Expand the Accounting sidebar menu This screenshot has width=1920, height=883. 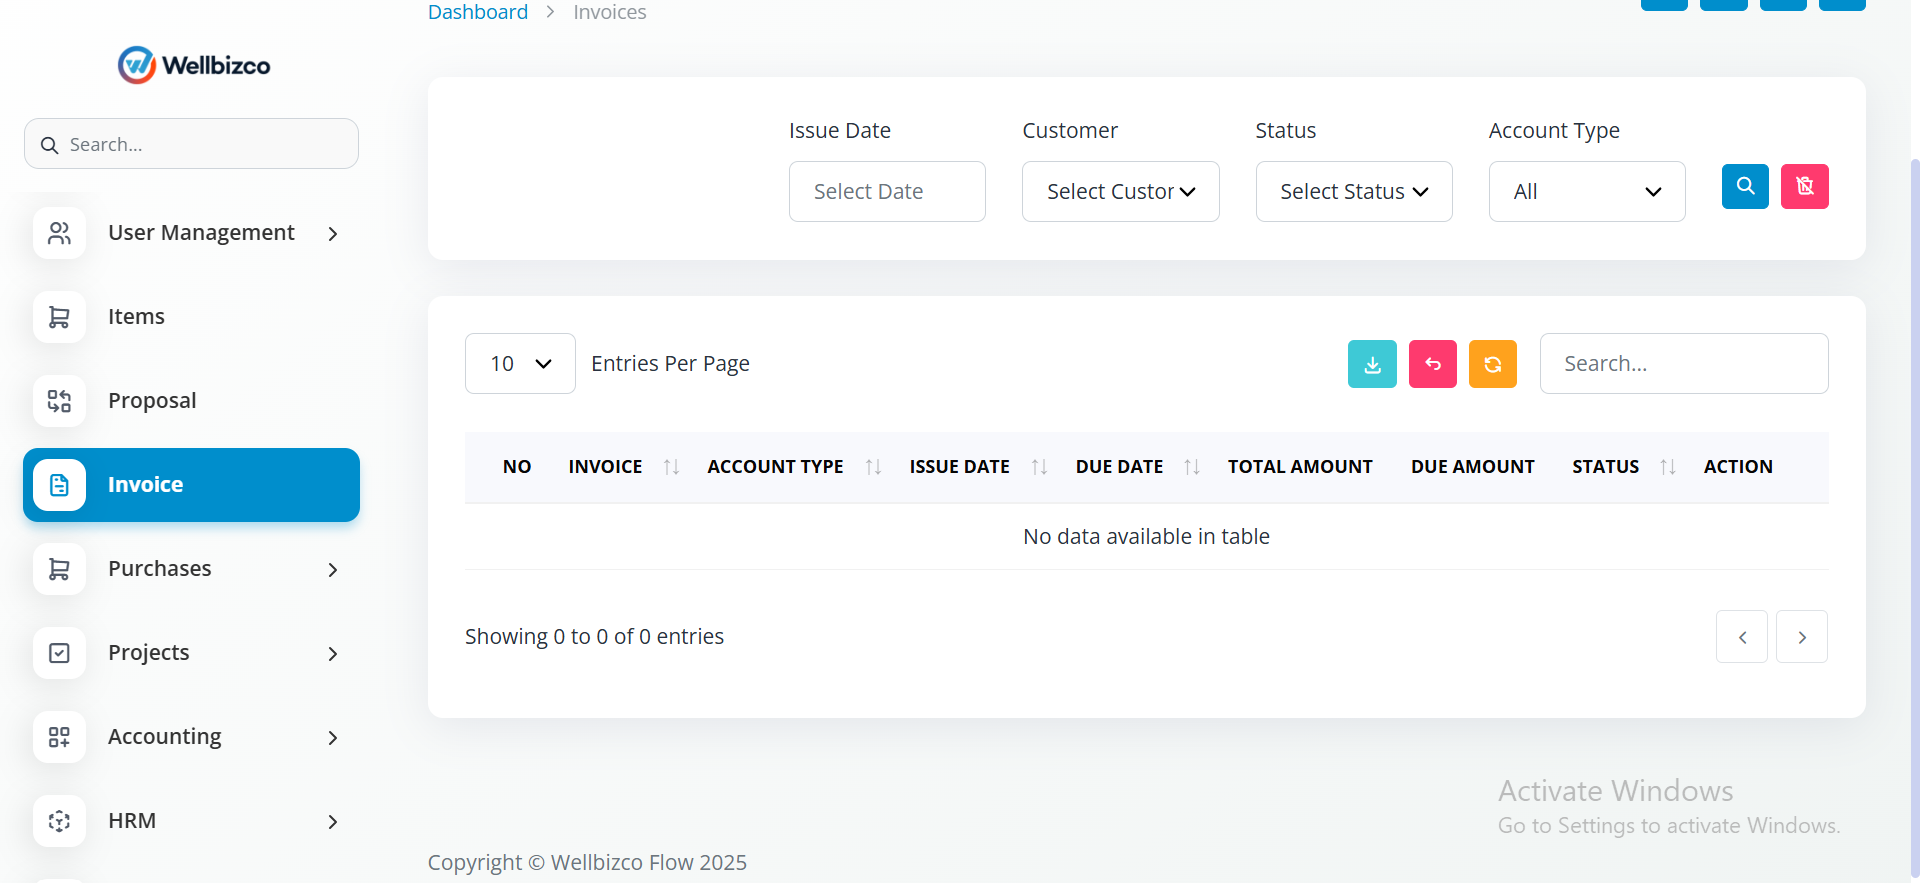(191, 737)
